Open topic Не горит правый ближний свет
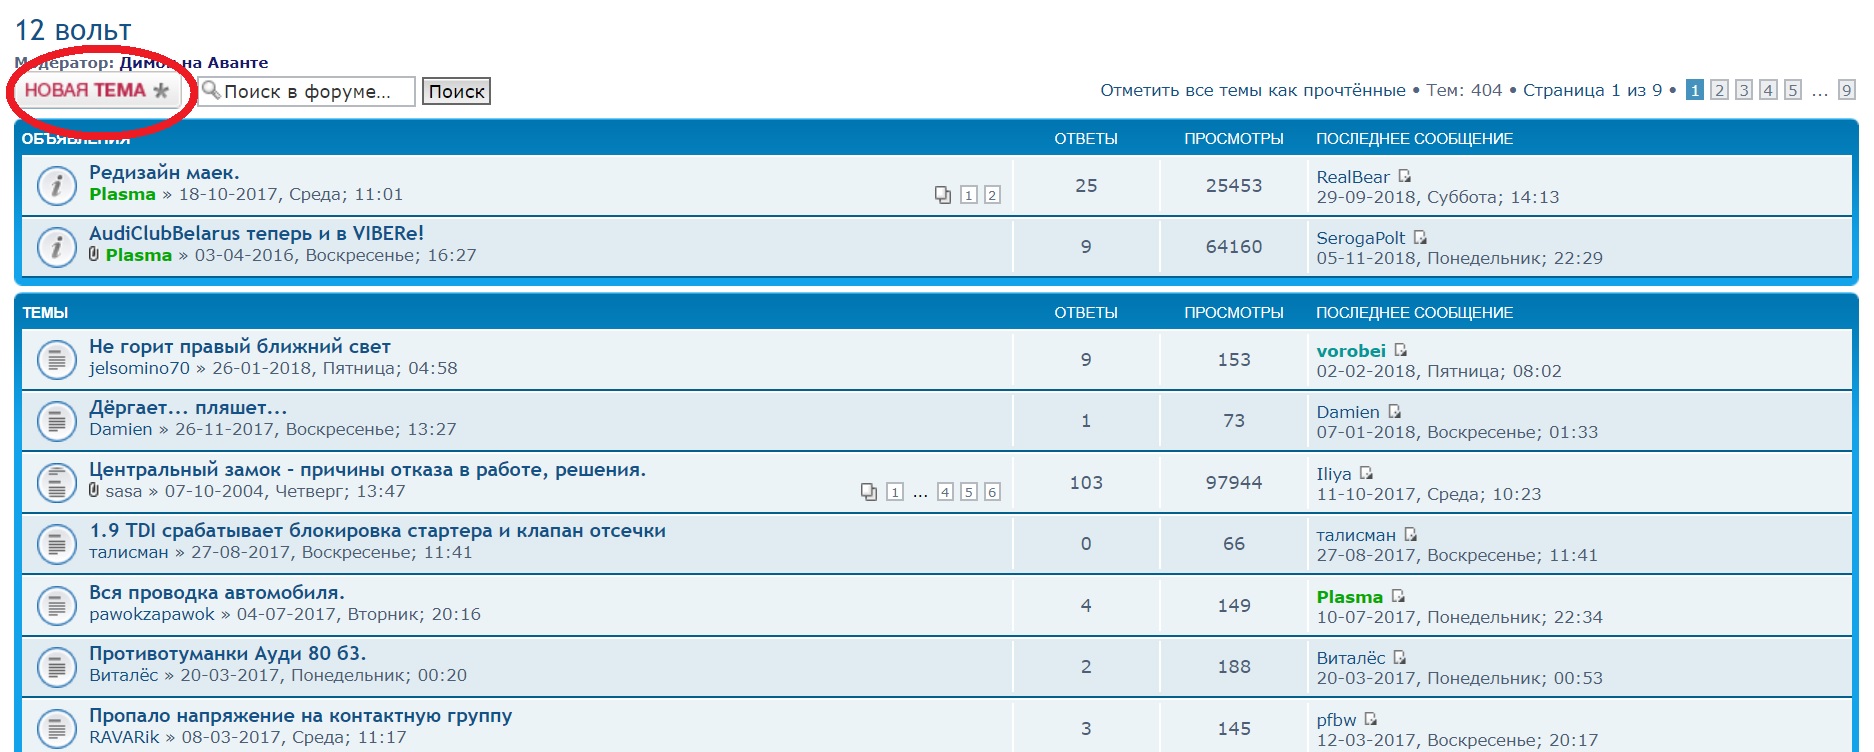Image resolution: width=1874 pixels, height=752 pixels. pyautogui.click(x=240, y=346)
